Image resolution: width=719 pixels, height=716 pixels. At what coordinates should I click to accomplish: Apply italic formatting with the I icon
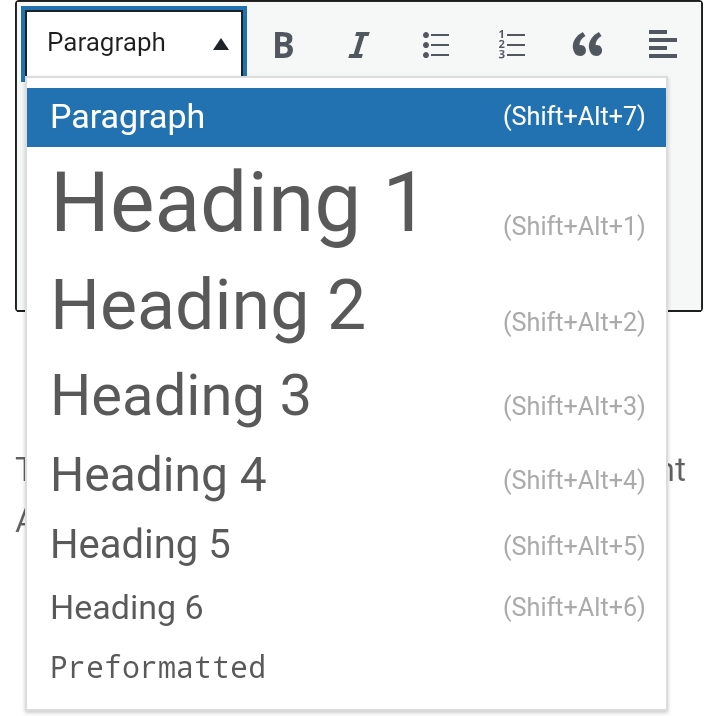(x=358, y=45)
